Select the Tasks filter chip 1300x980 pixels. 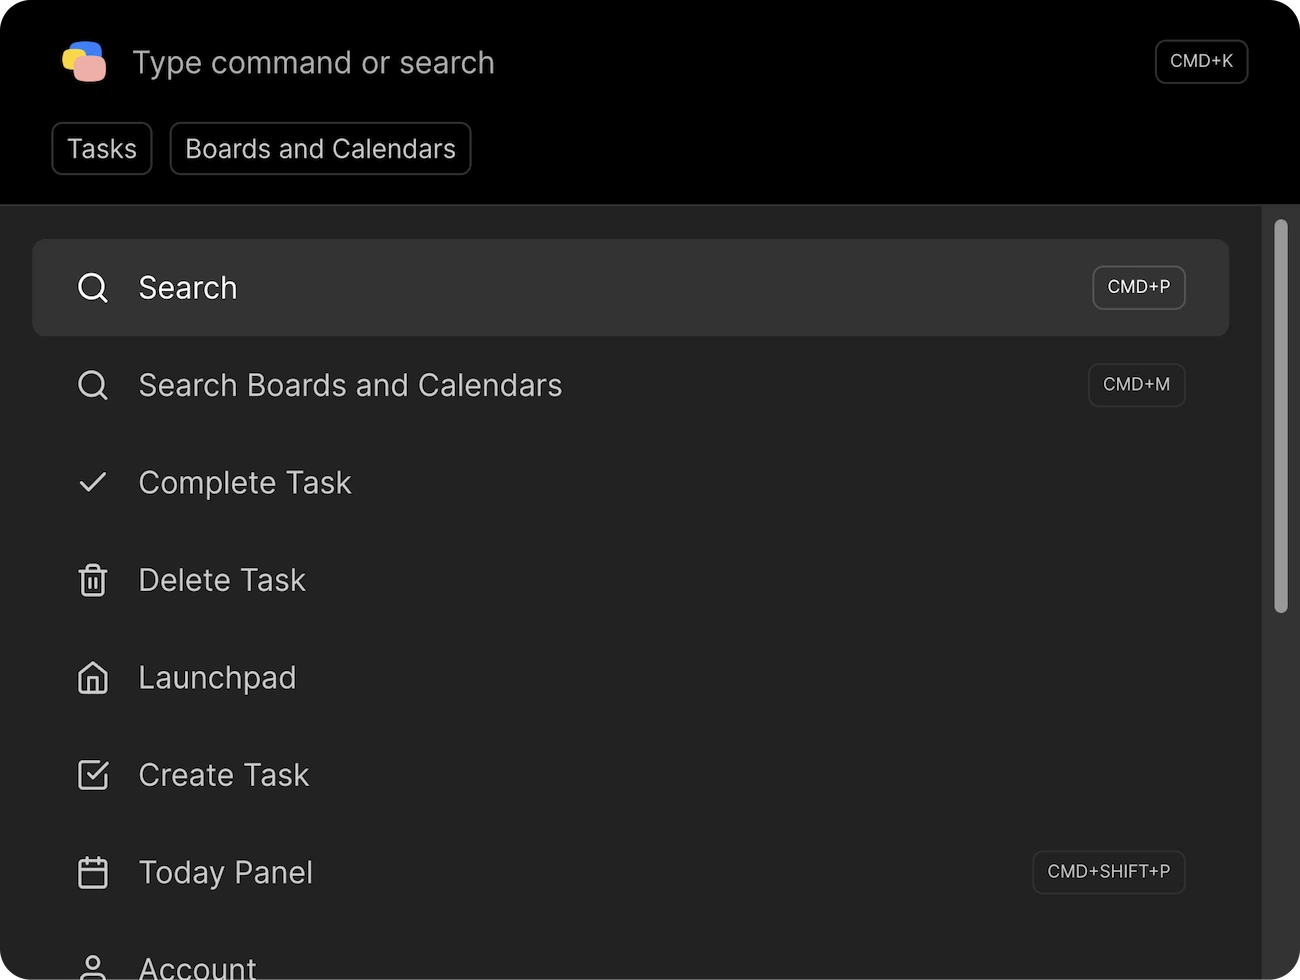tap(102, 149)
